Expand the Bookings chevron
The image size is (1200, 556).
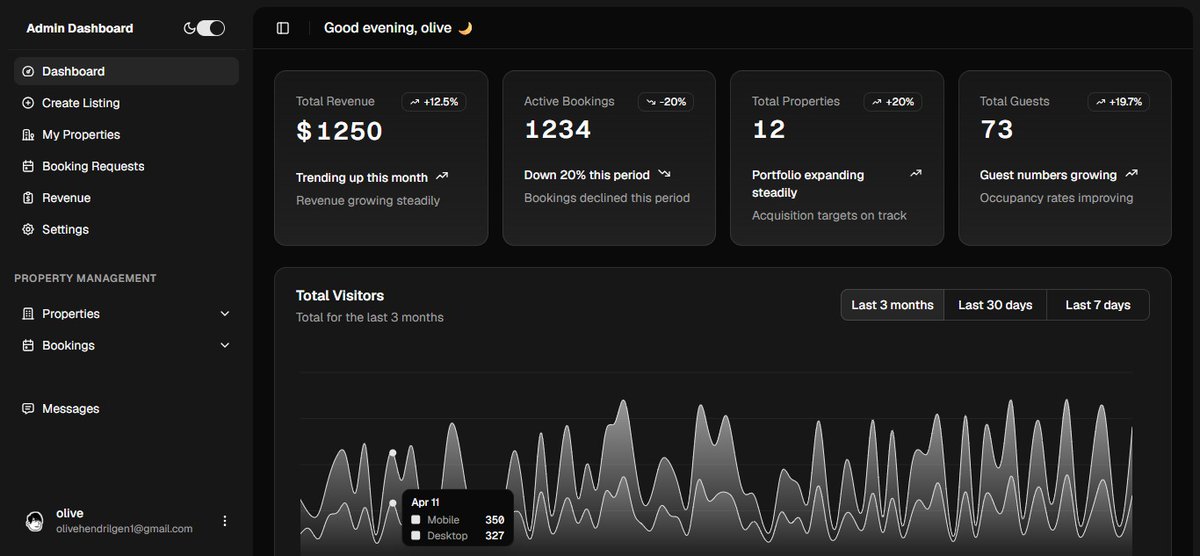coord(225,346)
